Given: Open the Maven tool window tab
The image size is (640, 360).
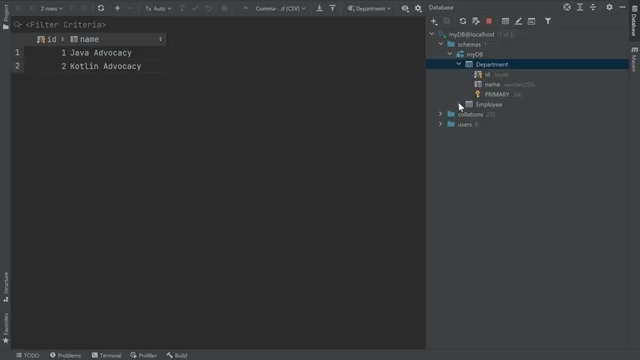Looking at the screenshot, I should tap(634, 60).
